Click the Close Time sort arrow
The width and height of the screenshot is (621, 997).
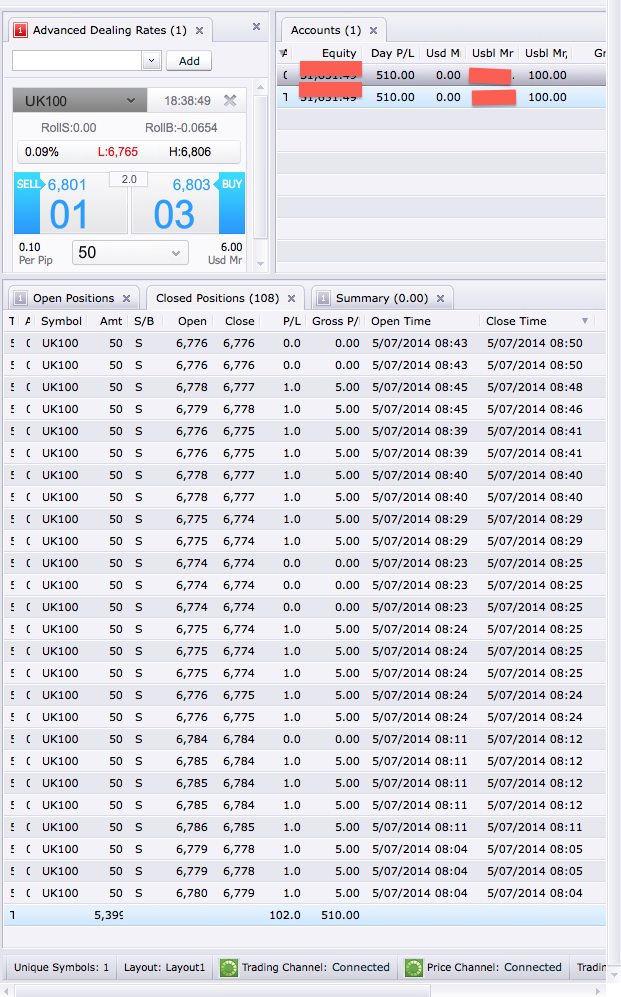585,321
